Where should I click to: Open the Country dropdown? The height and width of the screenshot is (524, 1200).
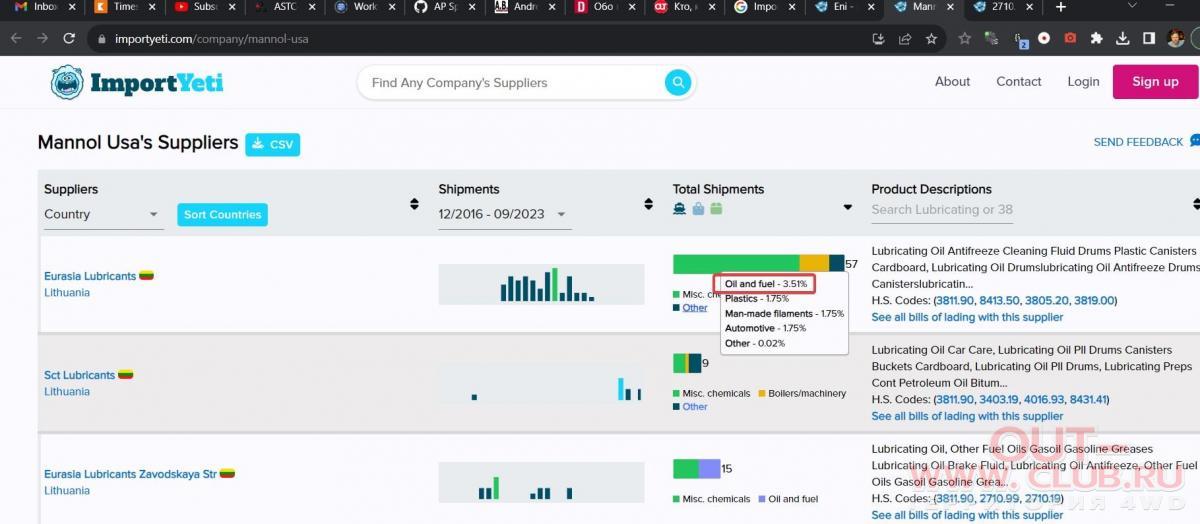point(102,215)
